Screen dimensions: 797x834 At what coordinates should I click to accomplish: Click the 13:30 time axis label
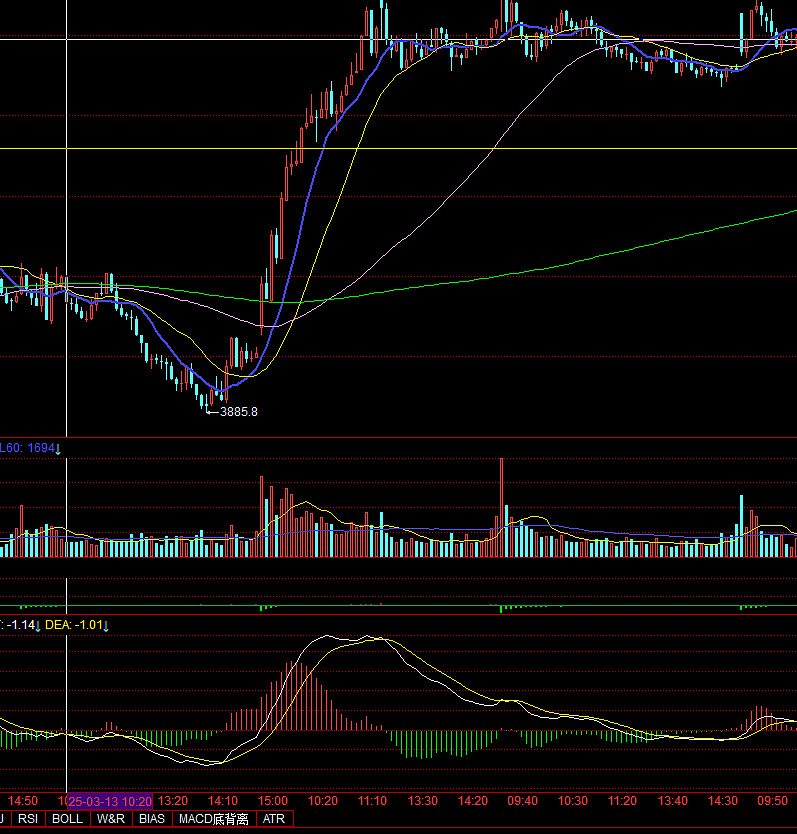pos(422,801)
